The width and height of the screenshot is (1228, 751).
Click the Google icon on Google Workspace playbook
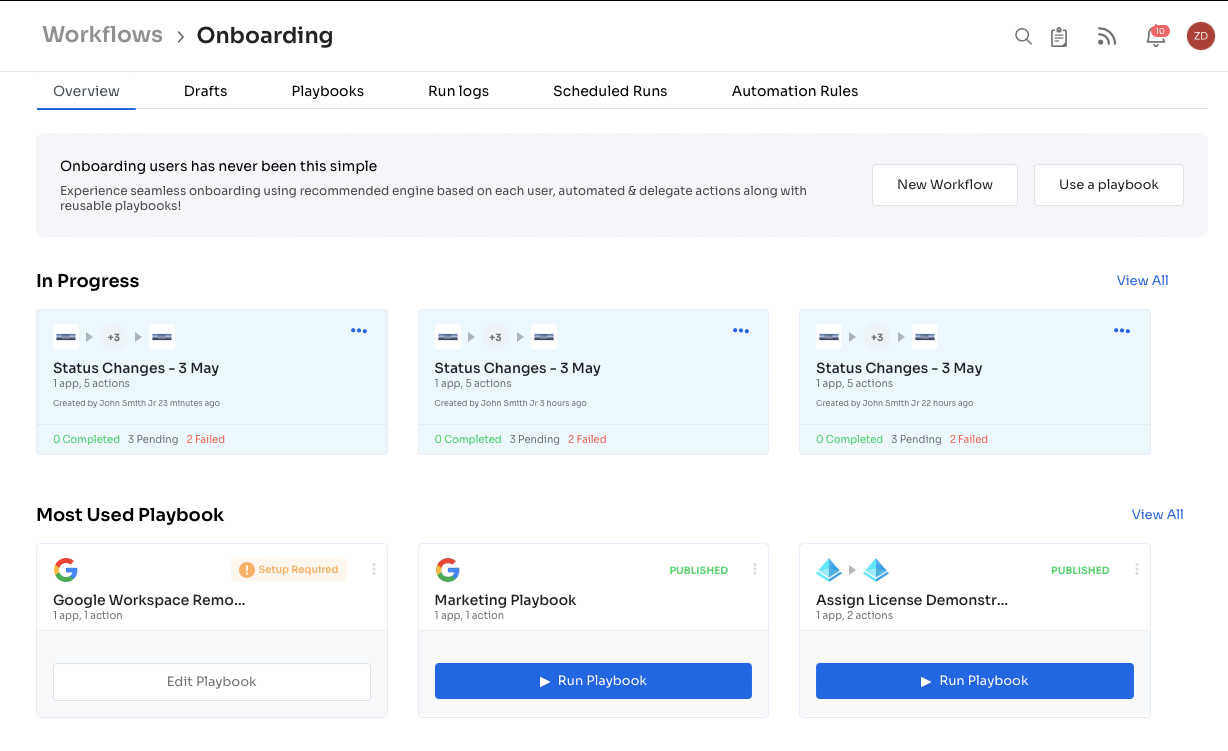tap(66, 569)
